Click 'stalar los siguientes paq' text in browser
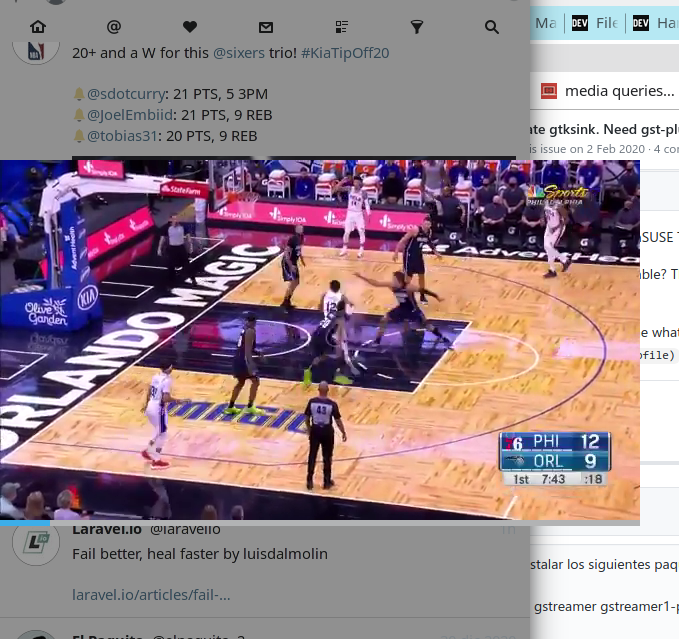This screenshot has height=639, width=679. click(x=605, y=565)
